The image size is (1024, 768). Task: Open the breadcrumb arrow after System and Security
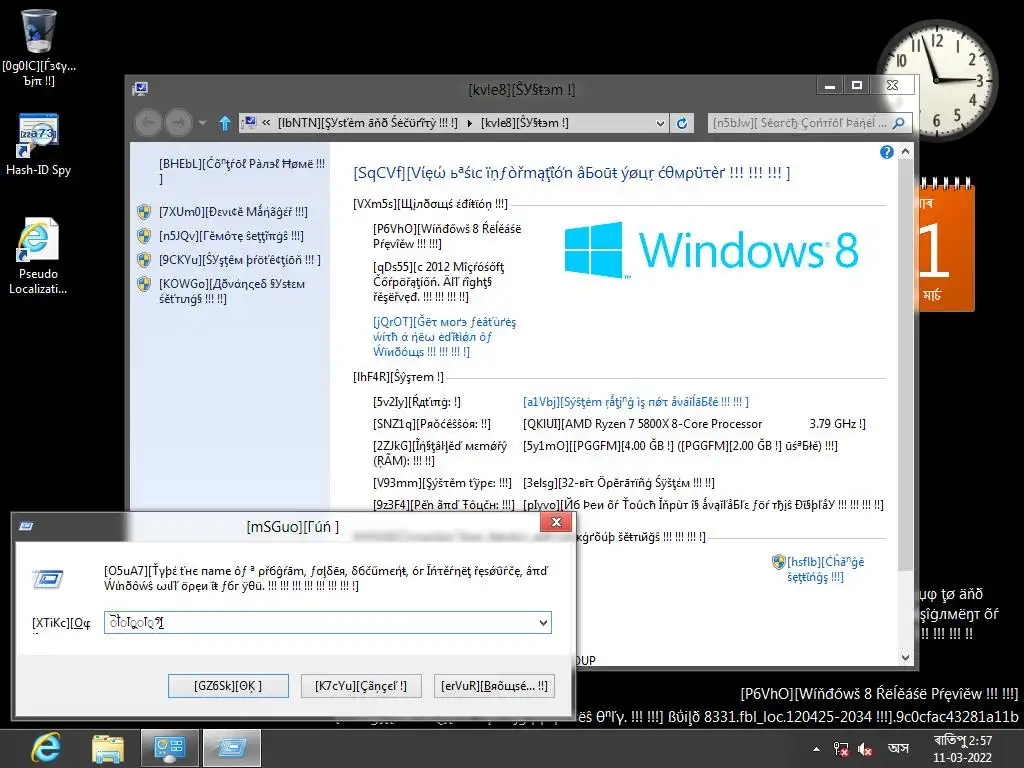(469, 123)
